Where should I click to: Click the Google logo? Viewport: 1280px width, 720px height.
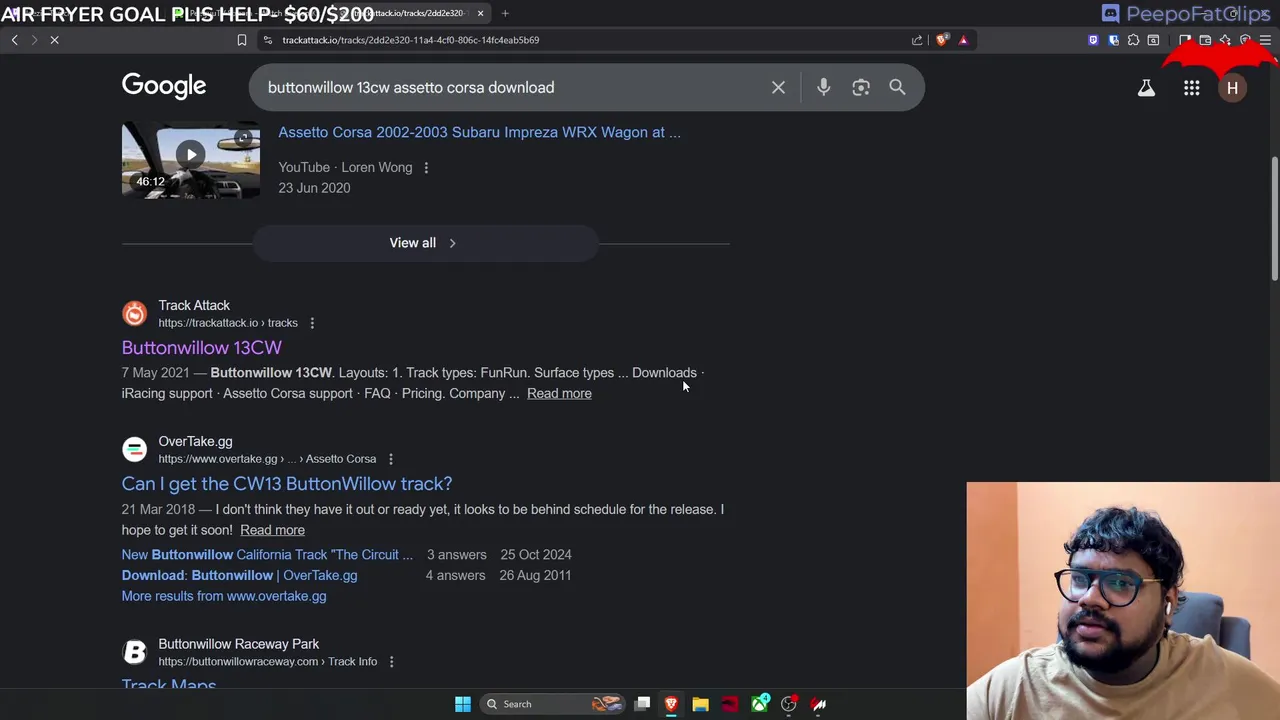(164, 86)
